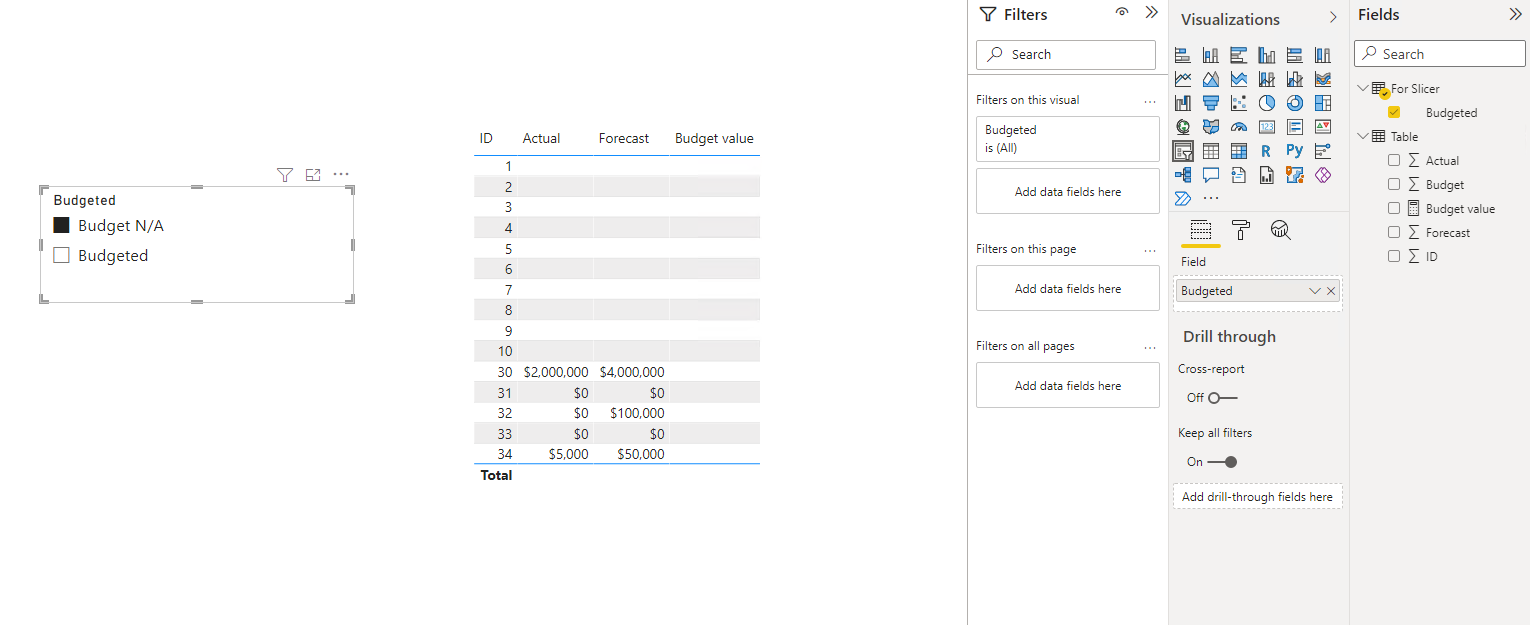Click the focus mode icon on slicer
This screenshot has height=625, width=1530.
313,175
